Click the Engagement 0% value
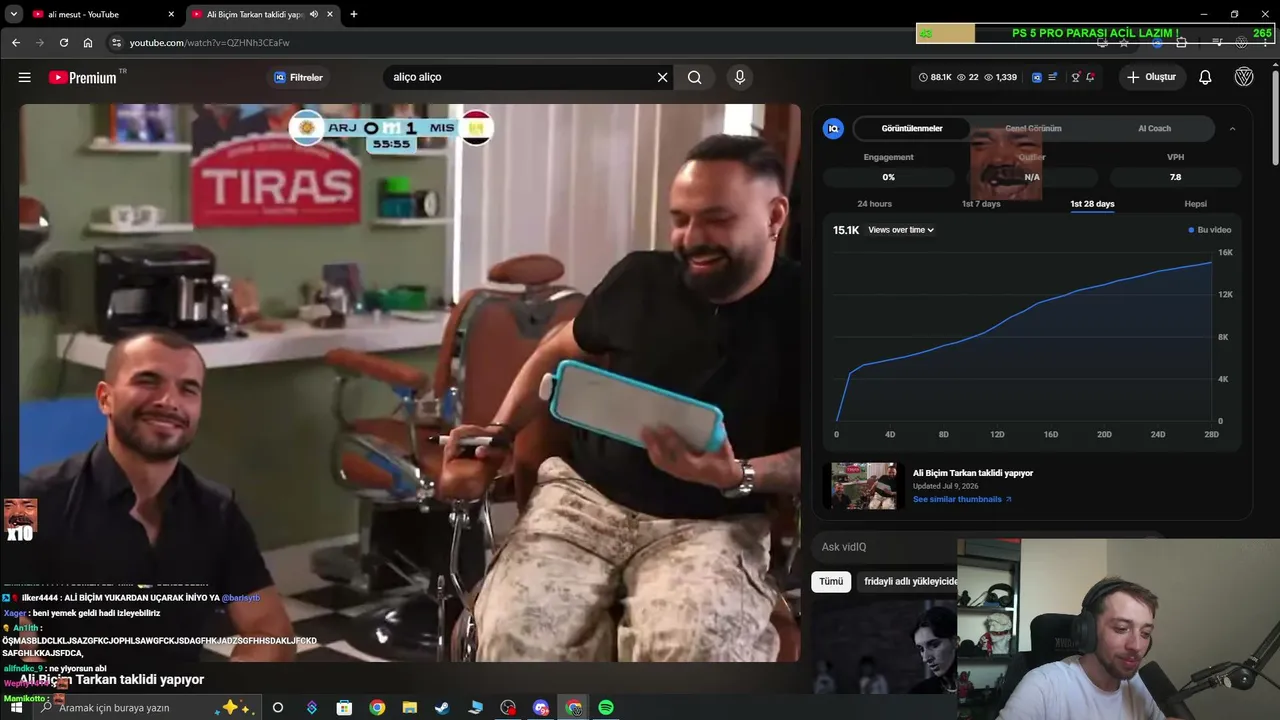This screenshot has width=1280, height=720. point(888,177)
